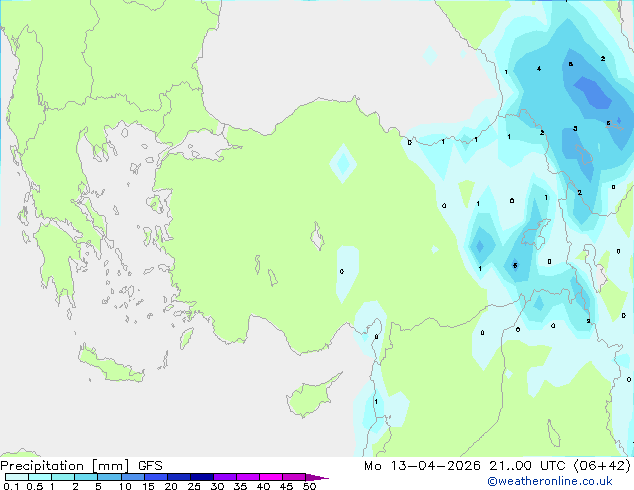The height and width of the screenshot is (490, 634).
Task: Click the 'Precipitation [mm]' title text
Action: (65, 466)
